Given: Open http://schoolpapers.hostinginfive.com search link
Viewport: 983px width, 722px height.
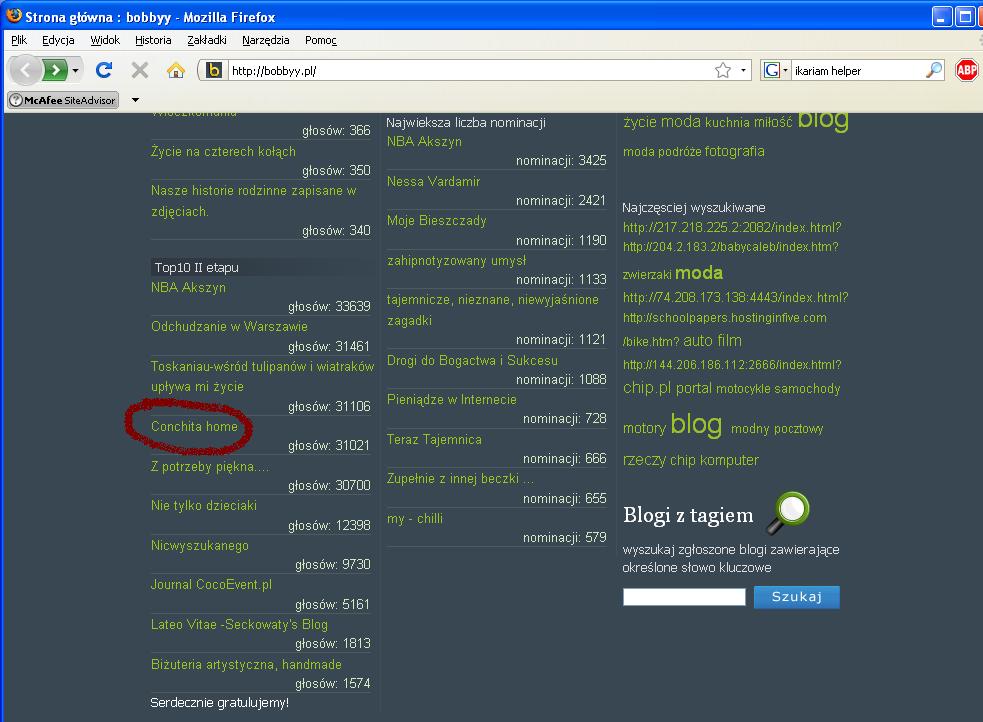Looking at the screenshot, I should point(725,318).
